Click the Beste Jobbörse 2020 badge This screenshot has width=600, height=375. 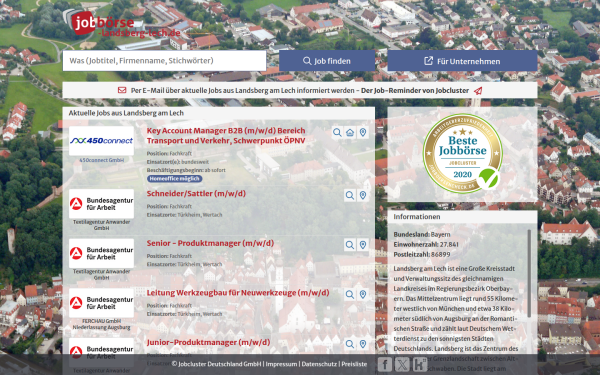coord(463,153)
